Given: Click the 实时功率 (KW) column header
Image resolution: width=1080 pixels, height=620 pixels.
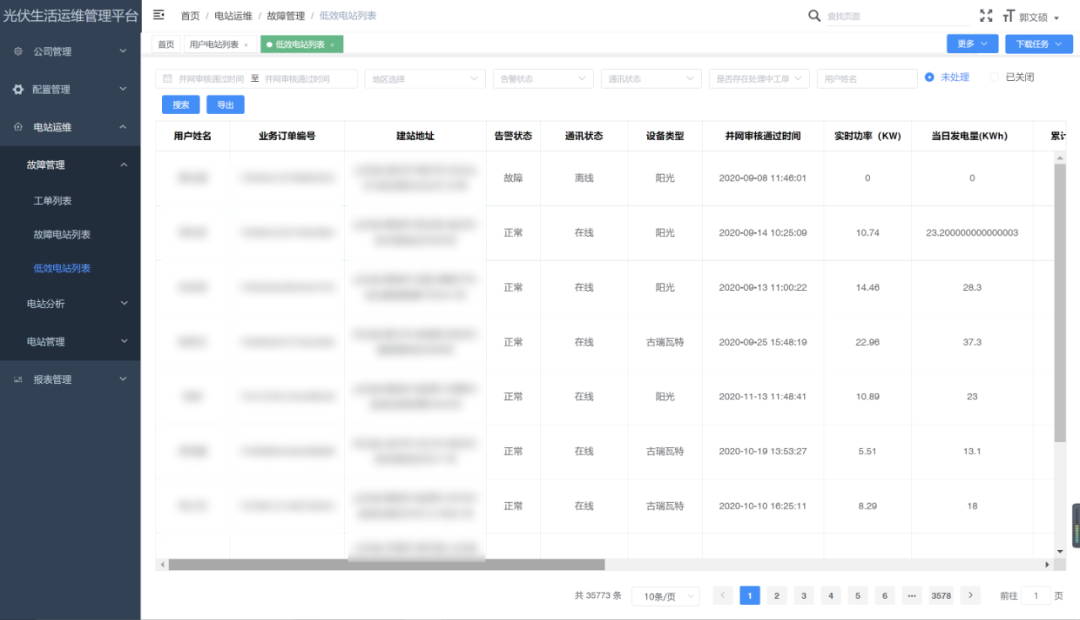Looking at the screenshot, I should (x=867, y=136).
